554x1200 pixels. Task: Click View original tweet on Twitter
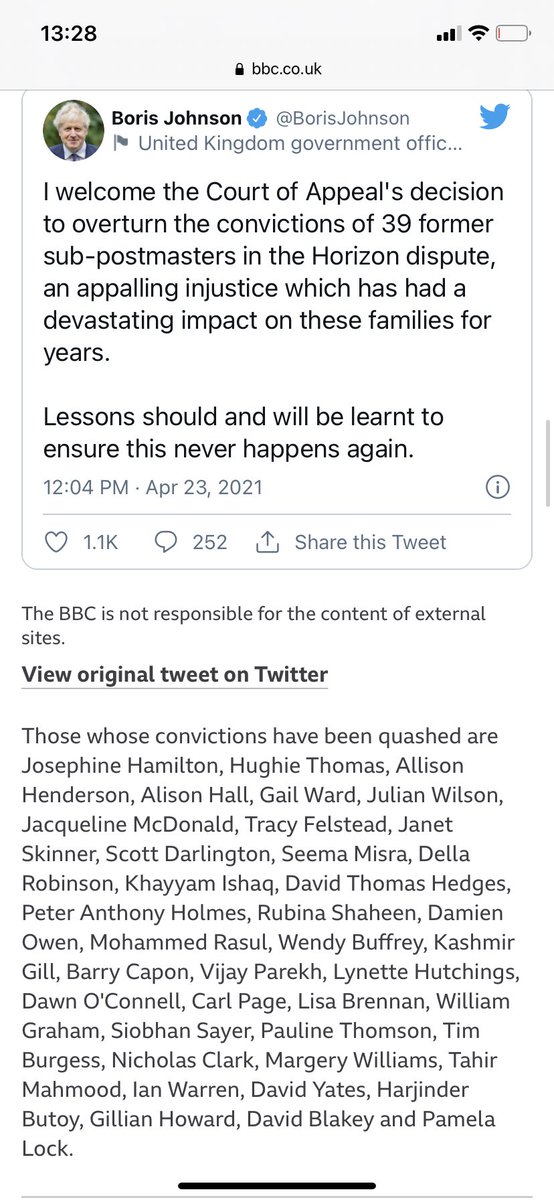(x=175, y=675)
